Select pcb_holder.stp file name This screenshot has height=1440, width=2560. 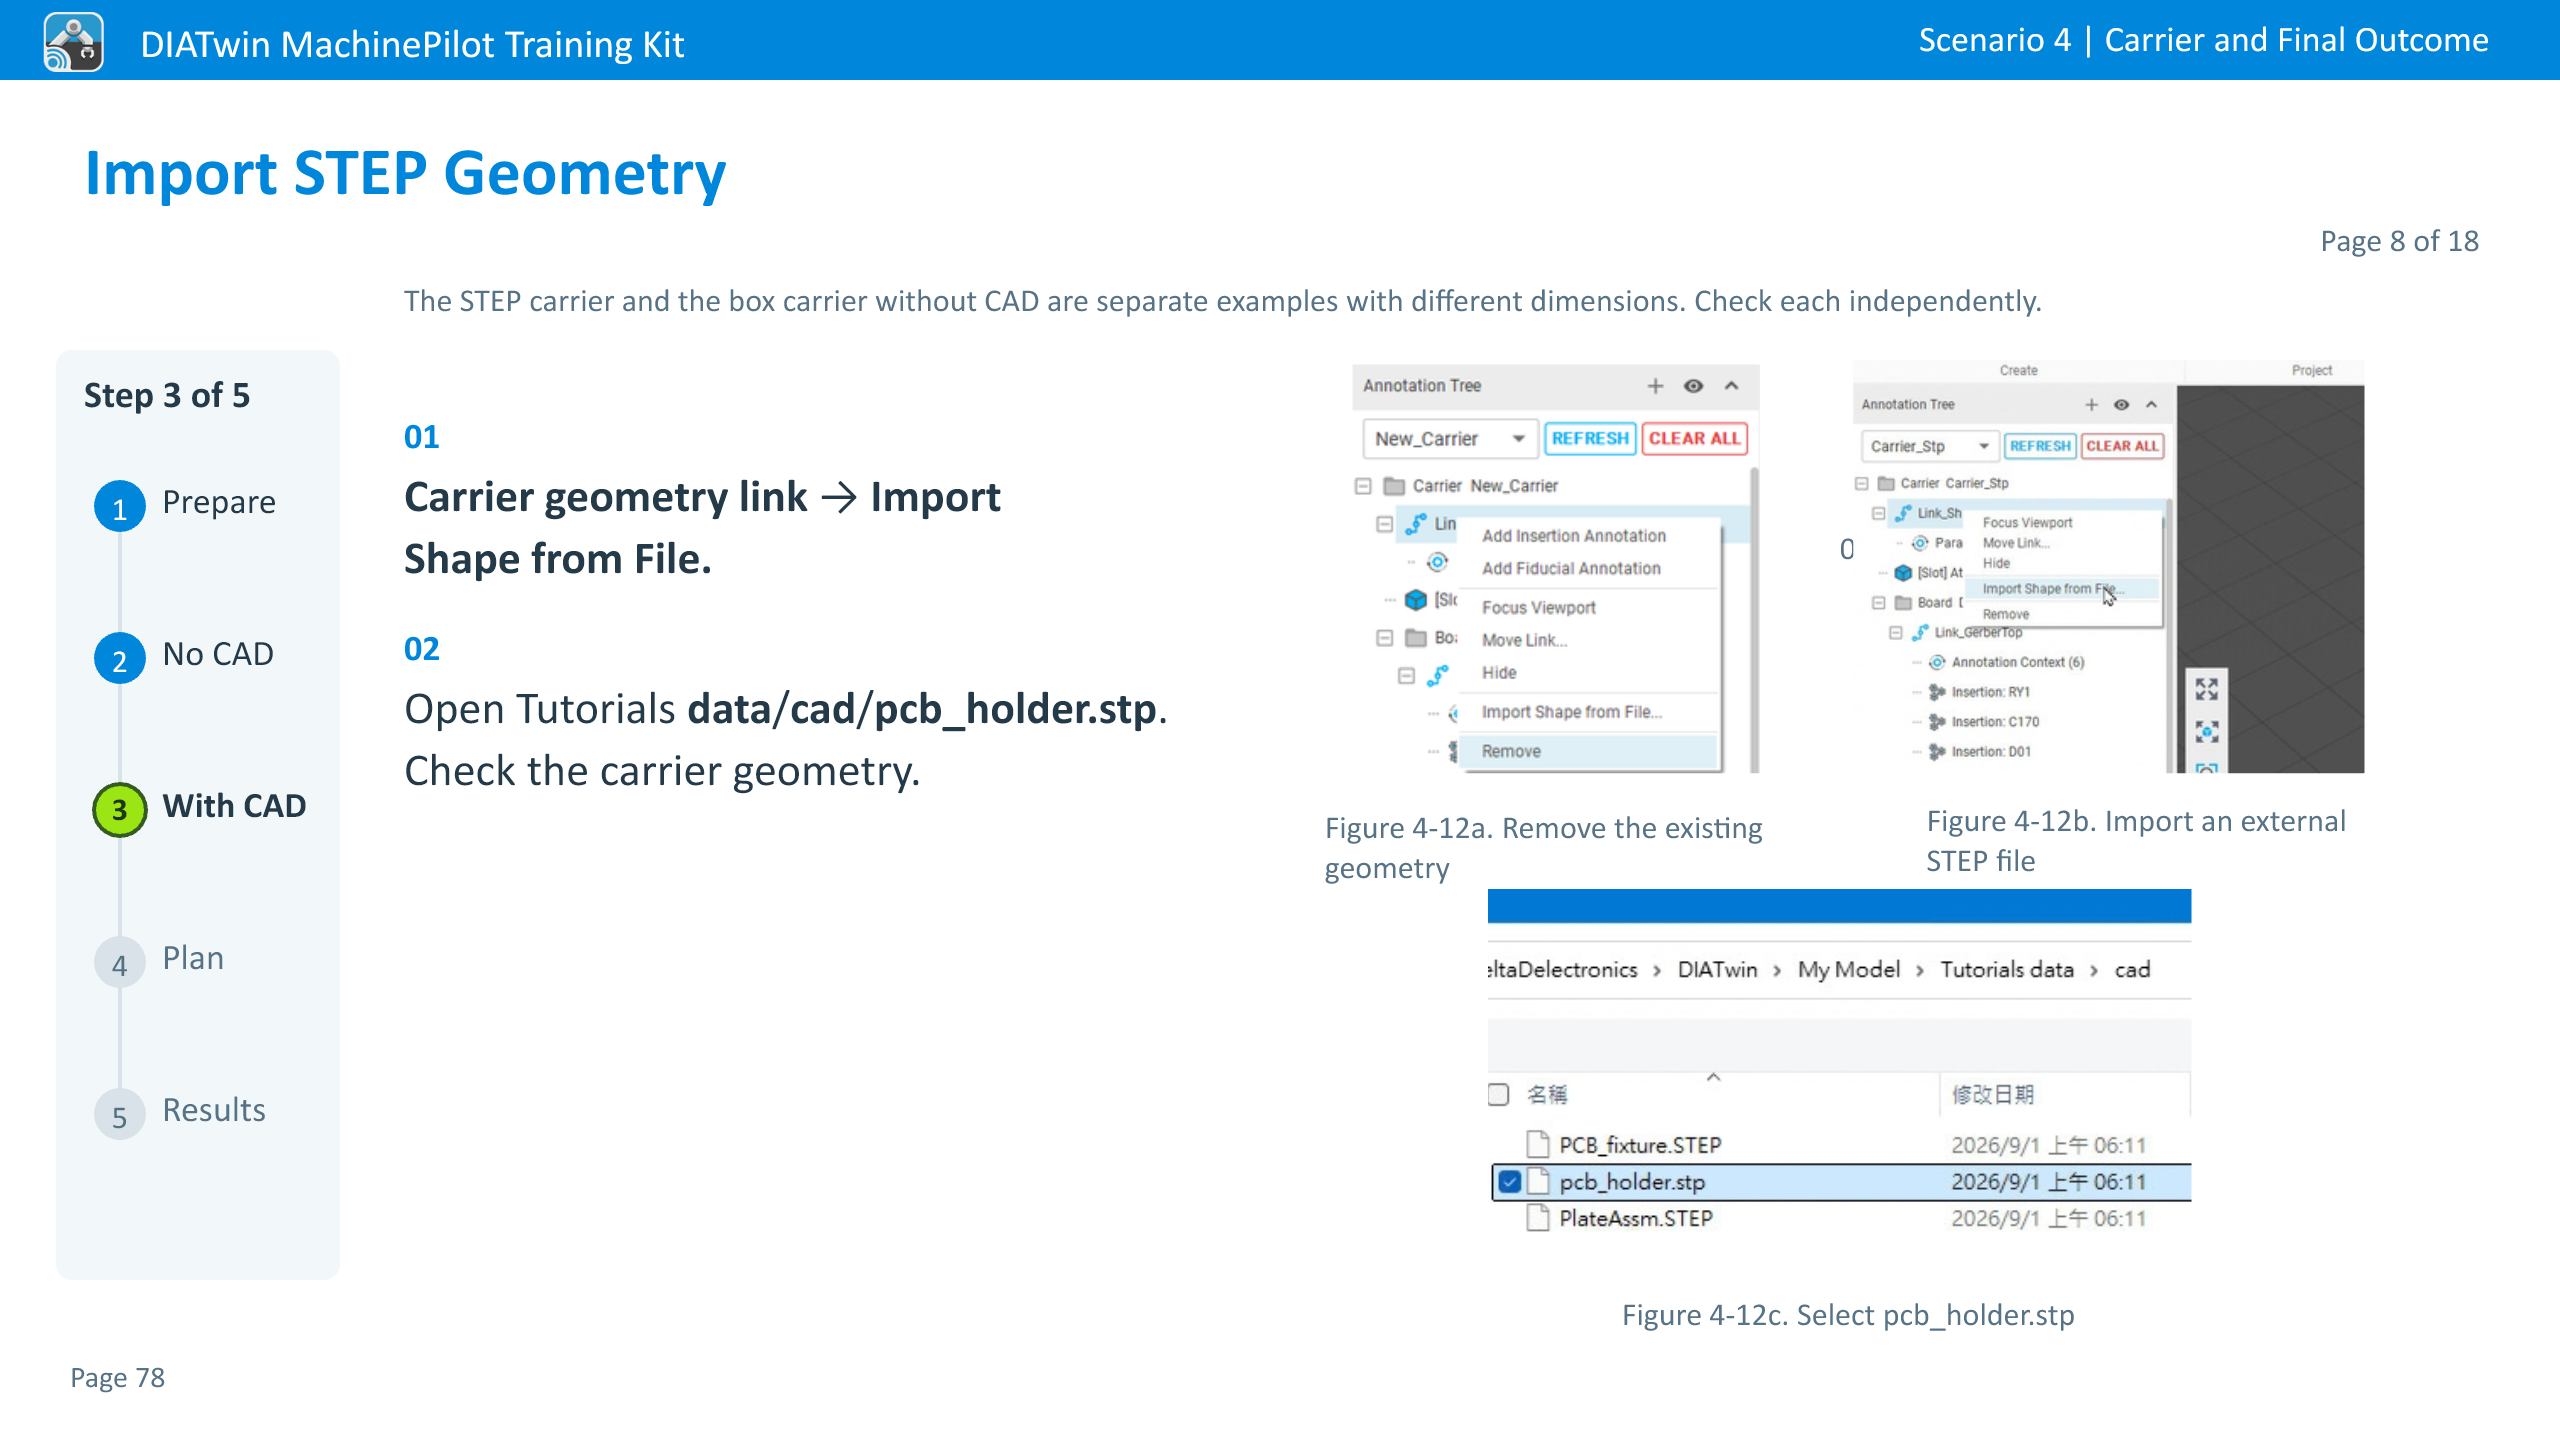[1632, 1182]
